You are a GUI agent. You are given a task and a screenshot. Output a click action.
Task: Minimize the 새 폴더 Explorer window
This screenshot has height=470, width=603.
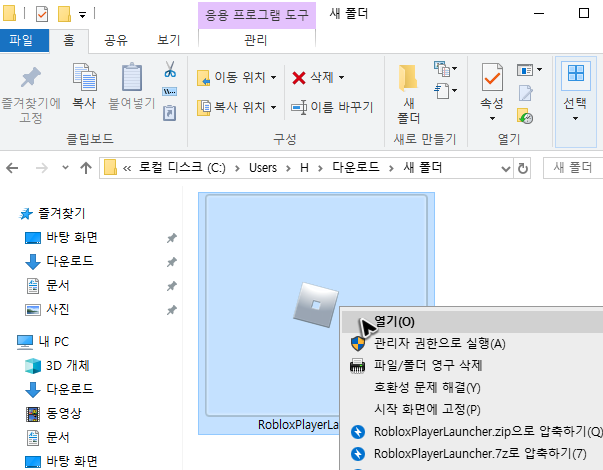[x=539, y=13]
